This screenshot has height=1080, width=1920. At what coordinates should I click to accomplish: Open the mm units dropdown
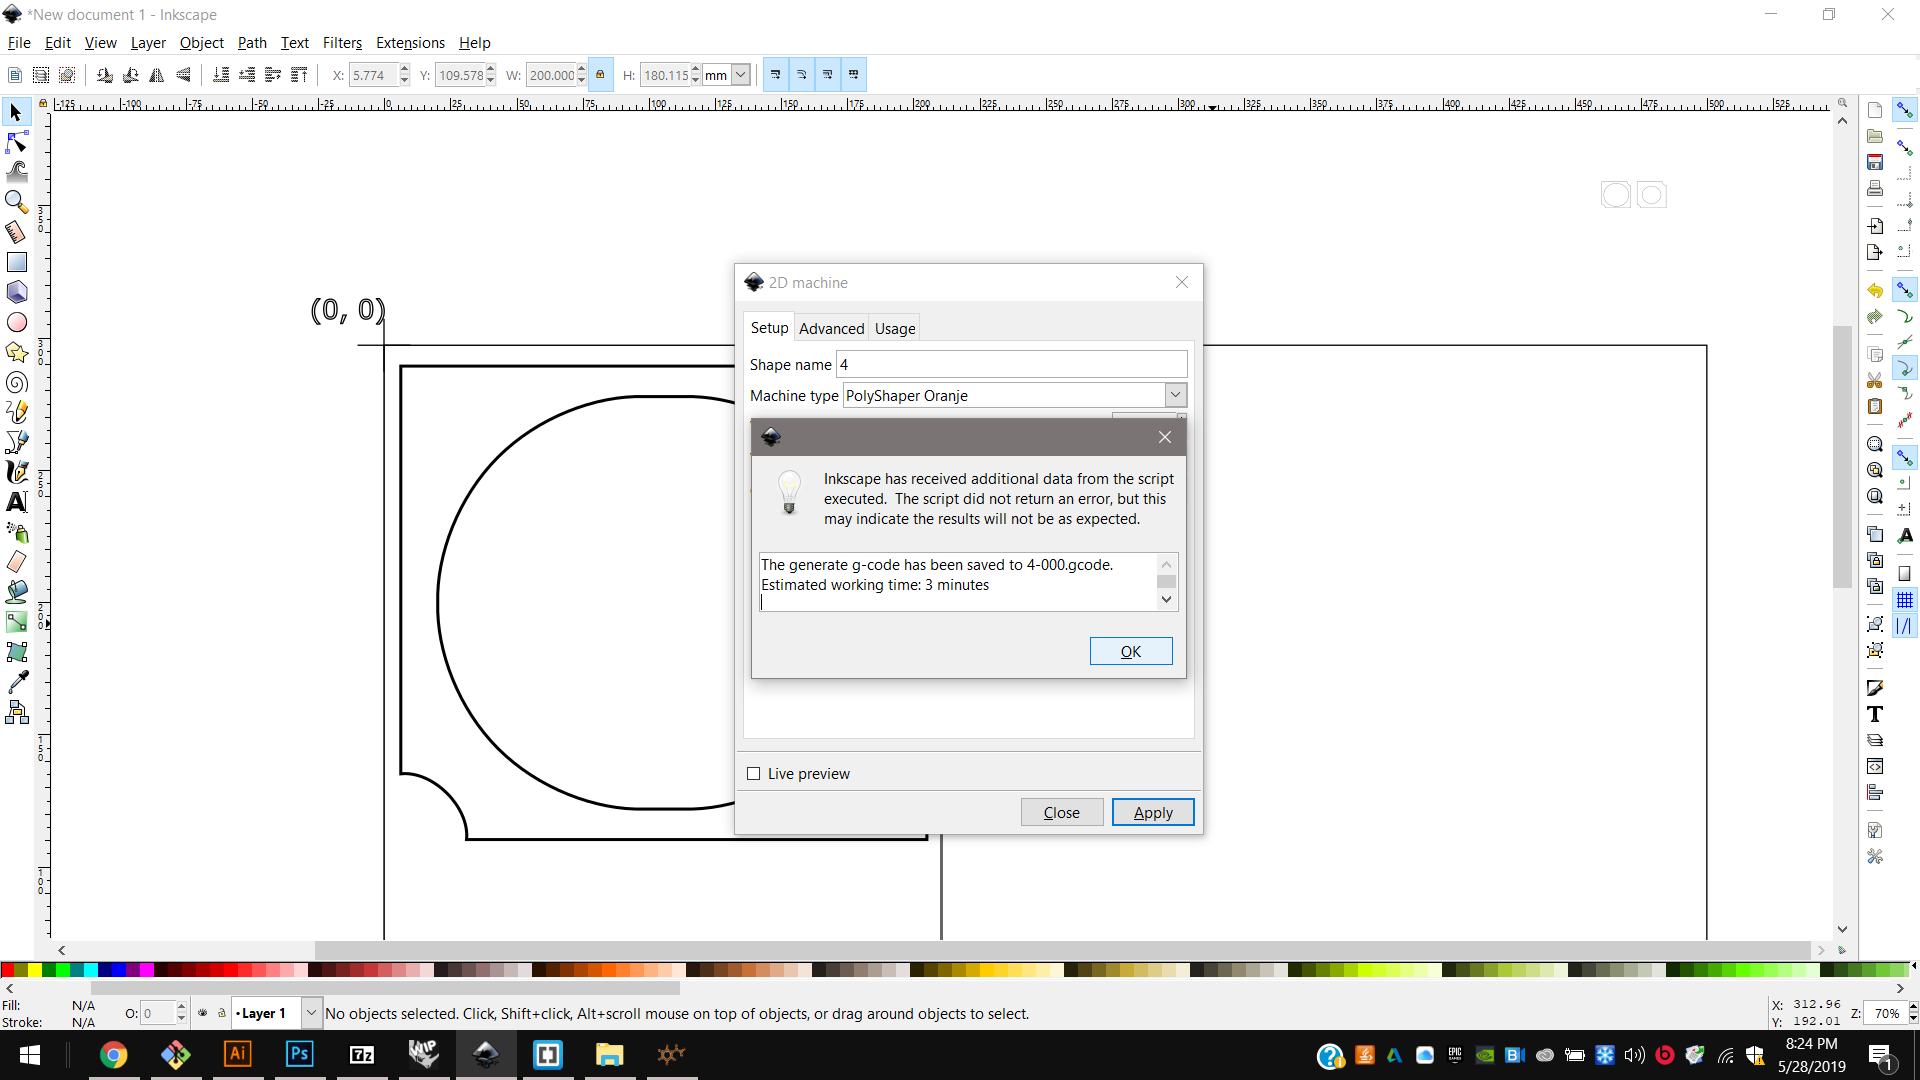(741, 75)
